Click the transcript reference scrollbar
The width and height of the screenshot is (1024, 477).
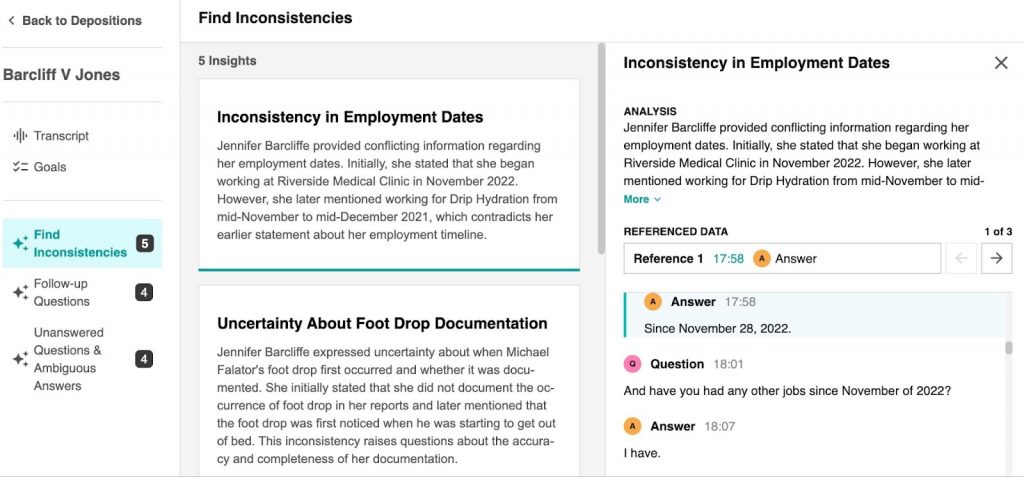[x=1009, y=349]
